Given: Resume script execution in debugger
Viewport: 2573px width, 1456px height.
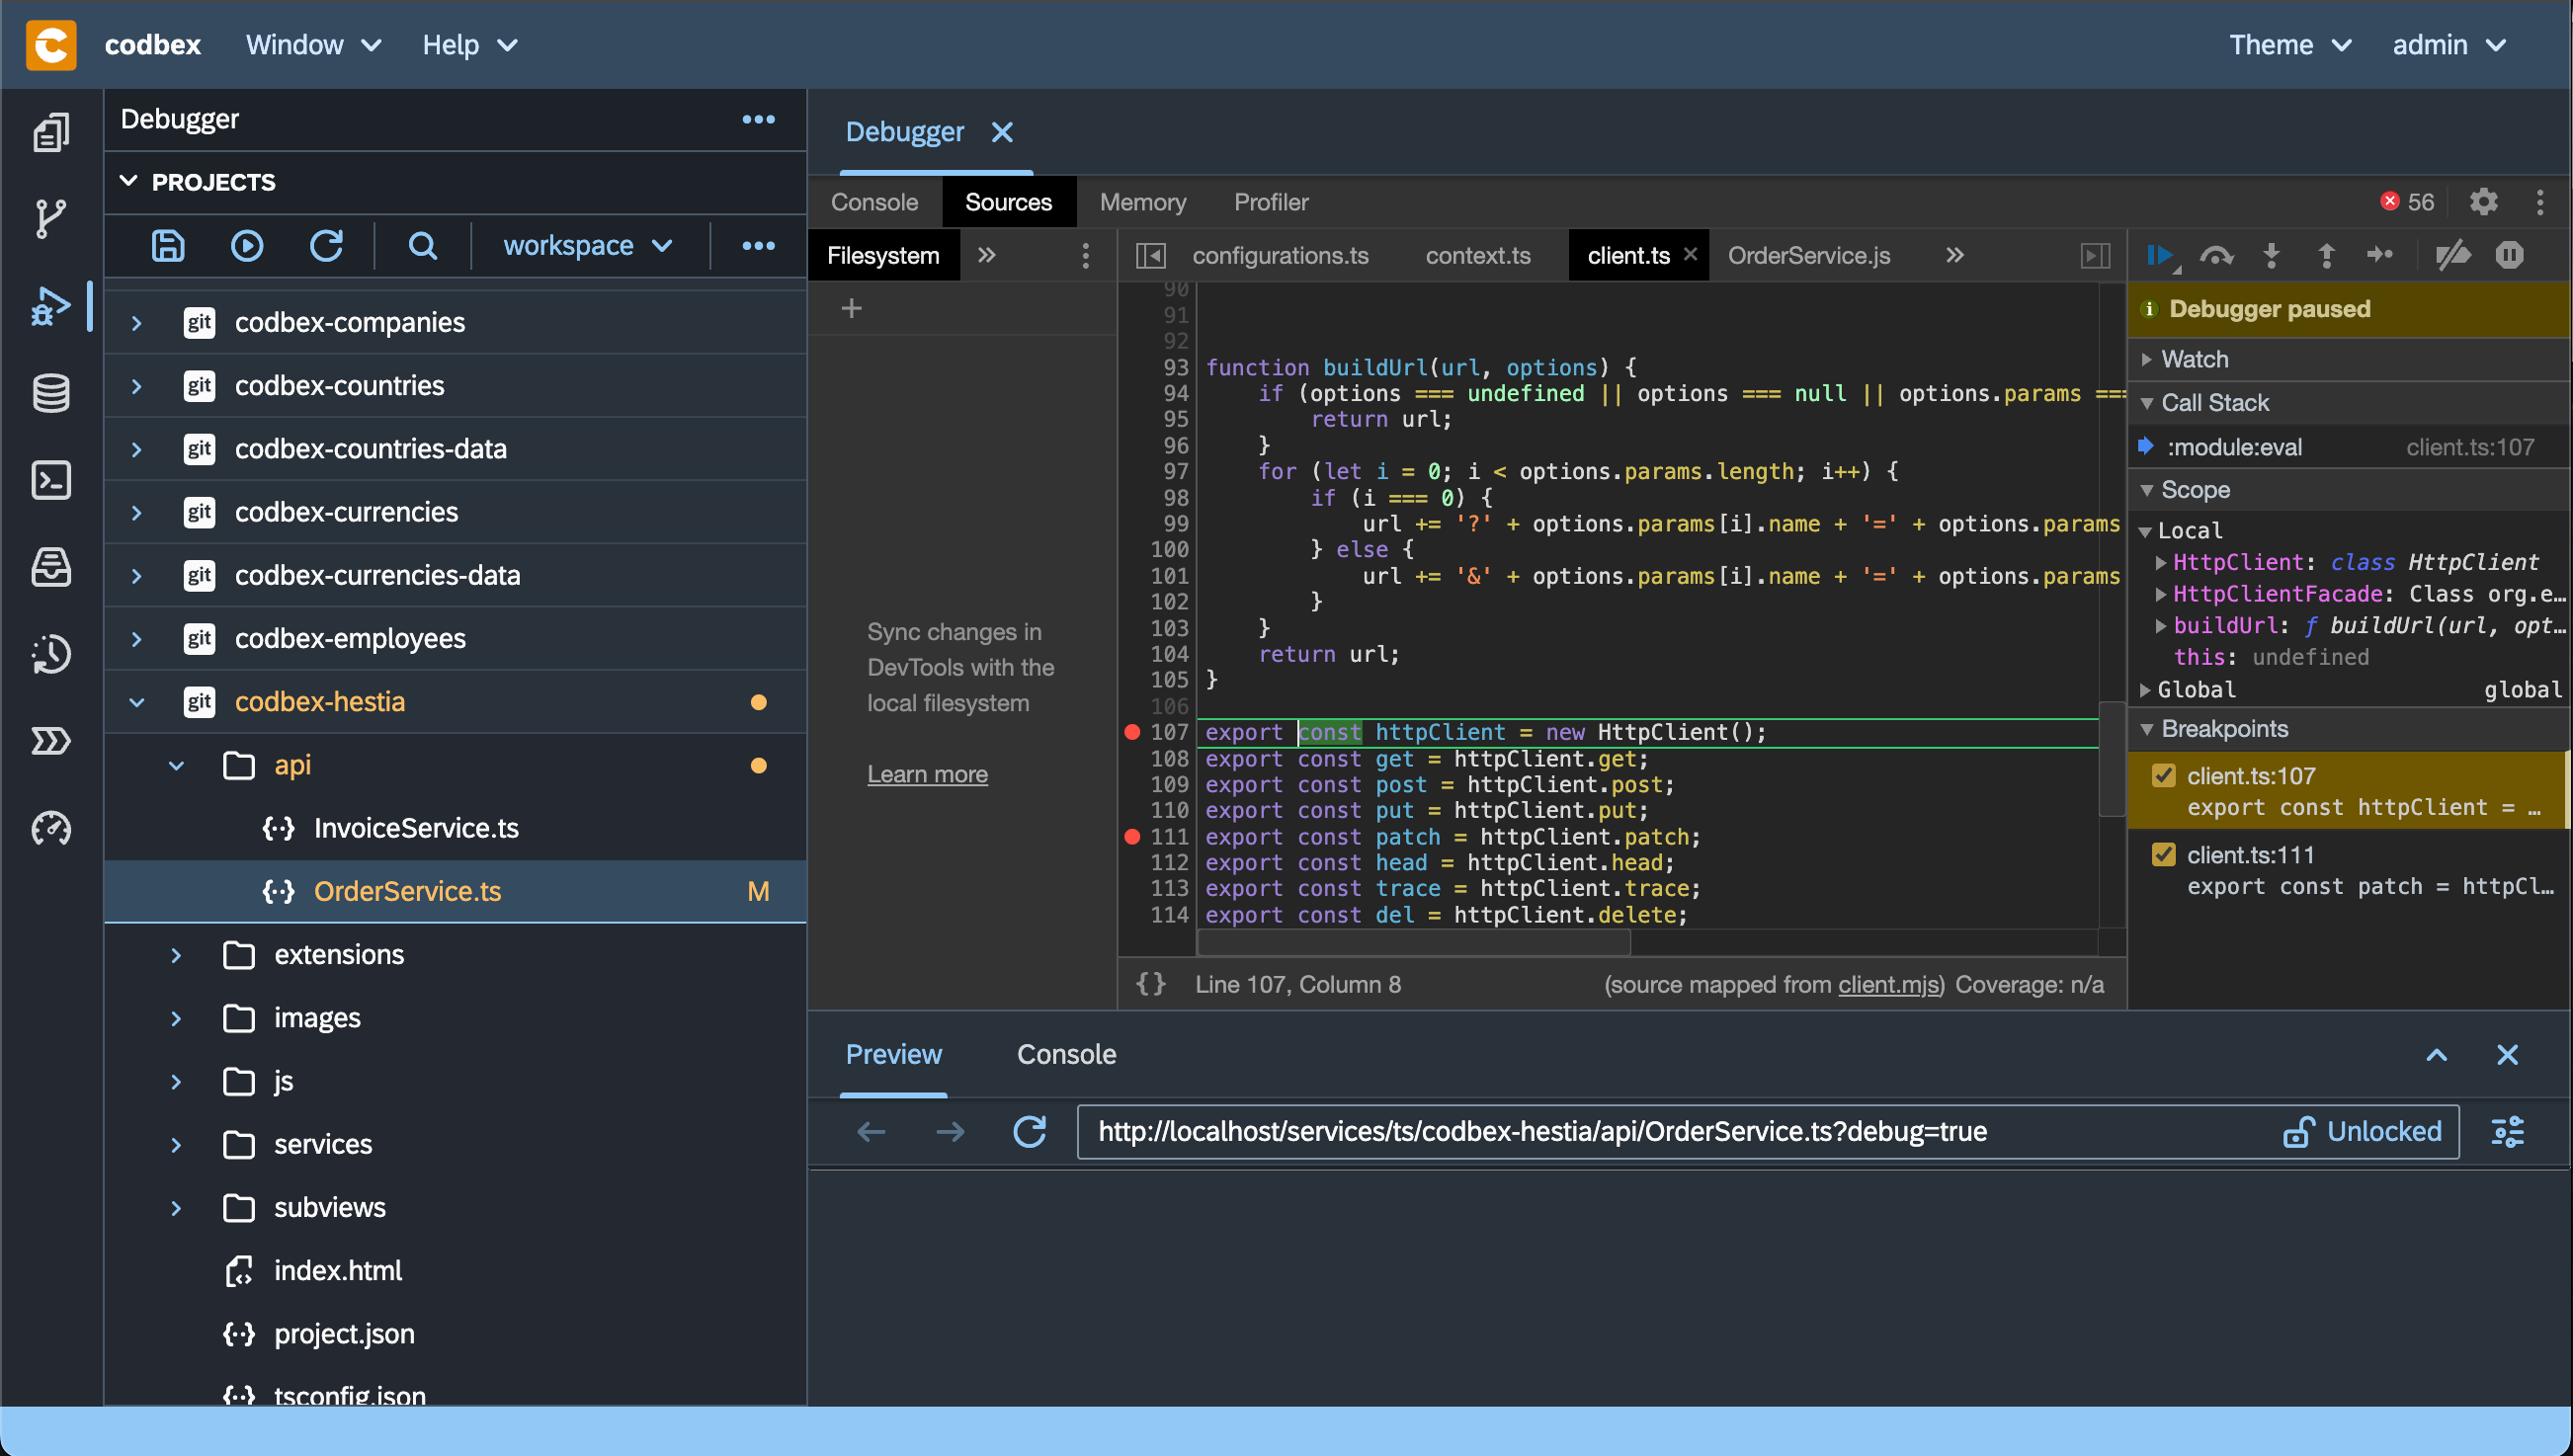Looking at the screenshot, I should tap(2162, 256).
